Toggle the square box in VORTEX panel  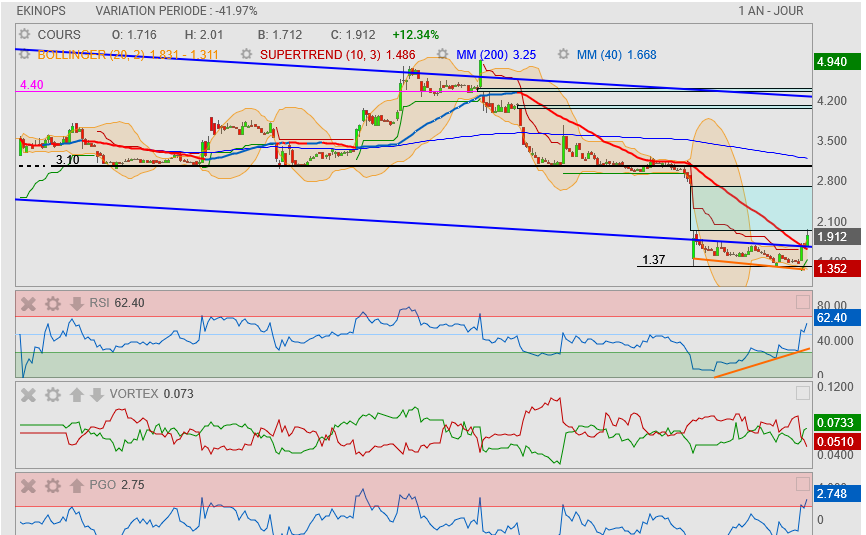pyautogui.click(x=802, y=393)
